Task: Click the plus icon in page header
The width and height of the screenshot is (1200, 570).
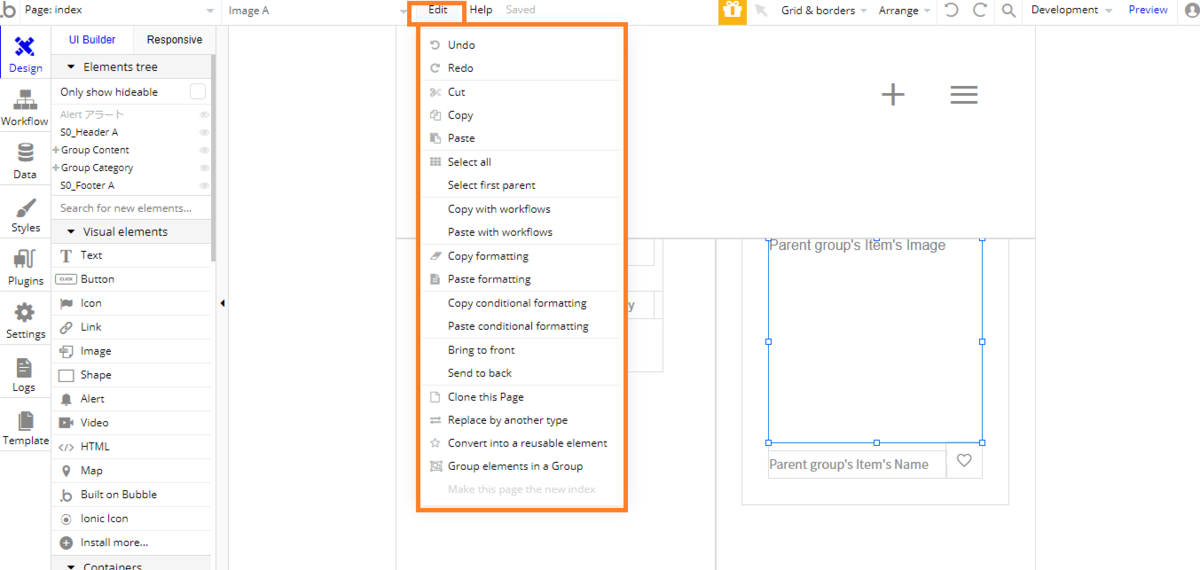Action: [893, 94]
